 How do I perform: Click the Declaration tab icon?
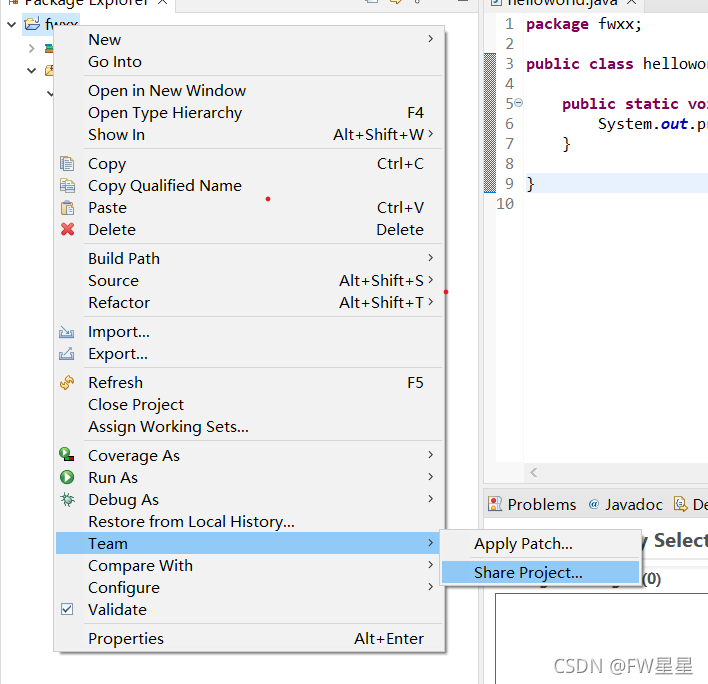[680, 504]
